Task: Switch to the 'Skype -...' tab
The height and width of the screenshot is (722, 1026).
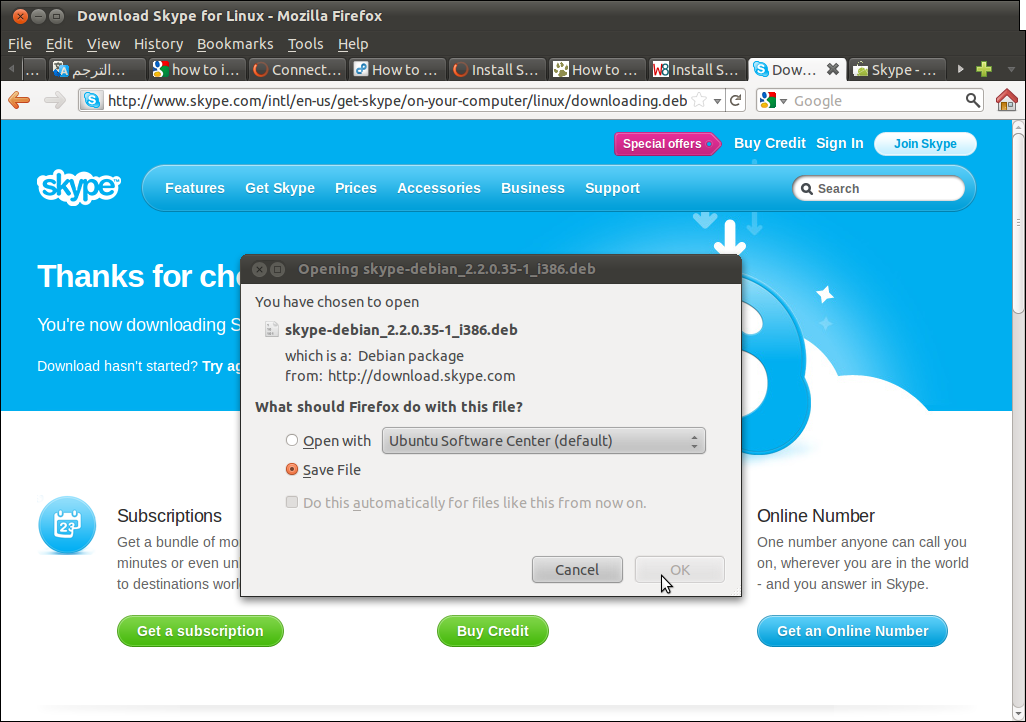Action: 897,69
